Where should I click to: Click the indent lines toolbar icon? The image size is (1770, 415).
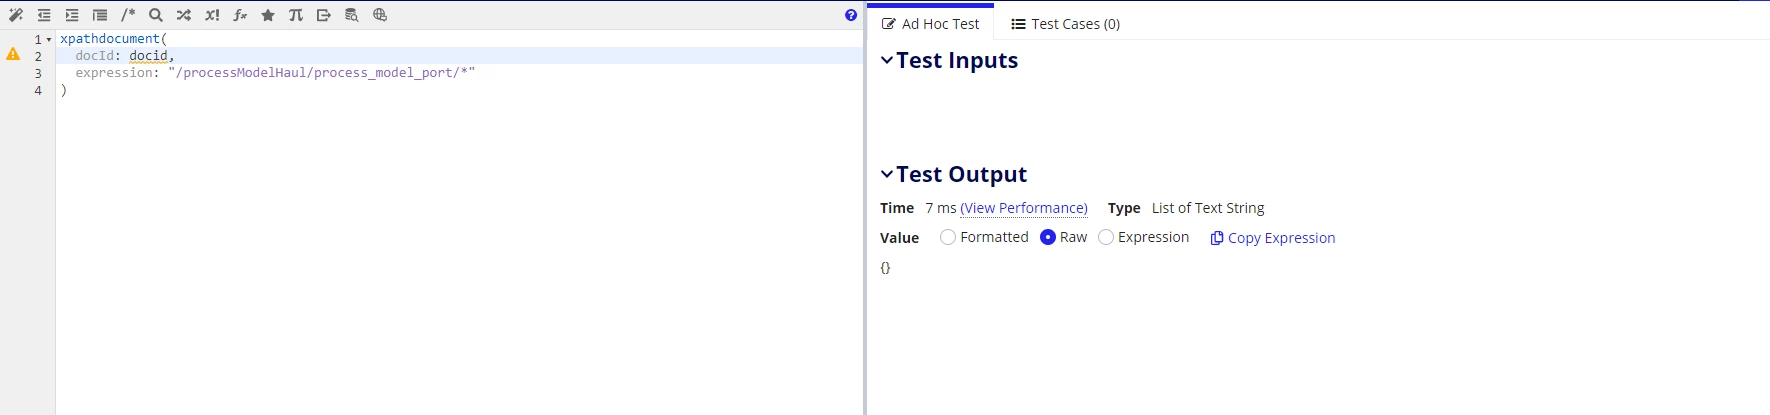tap(72, 15)
